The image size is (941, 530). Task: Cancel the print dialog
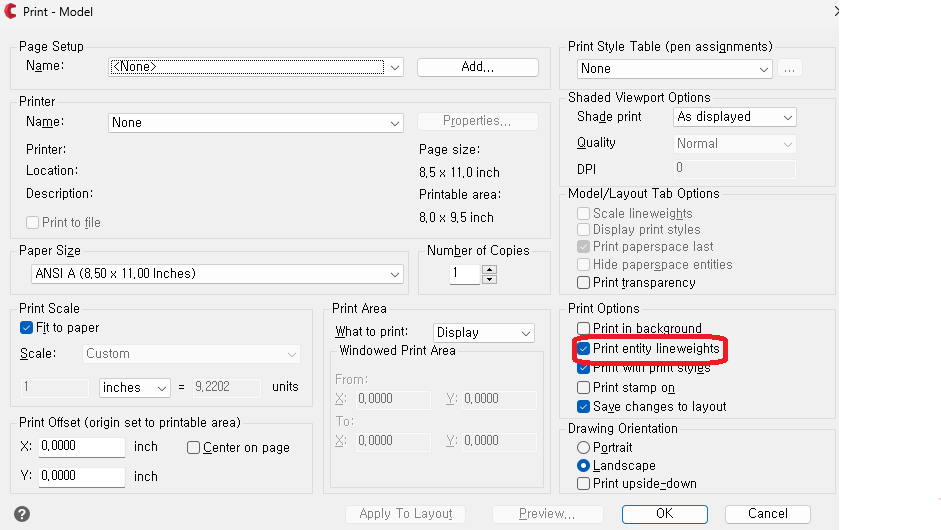tap(768, 513)
